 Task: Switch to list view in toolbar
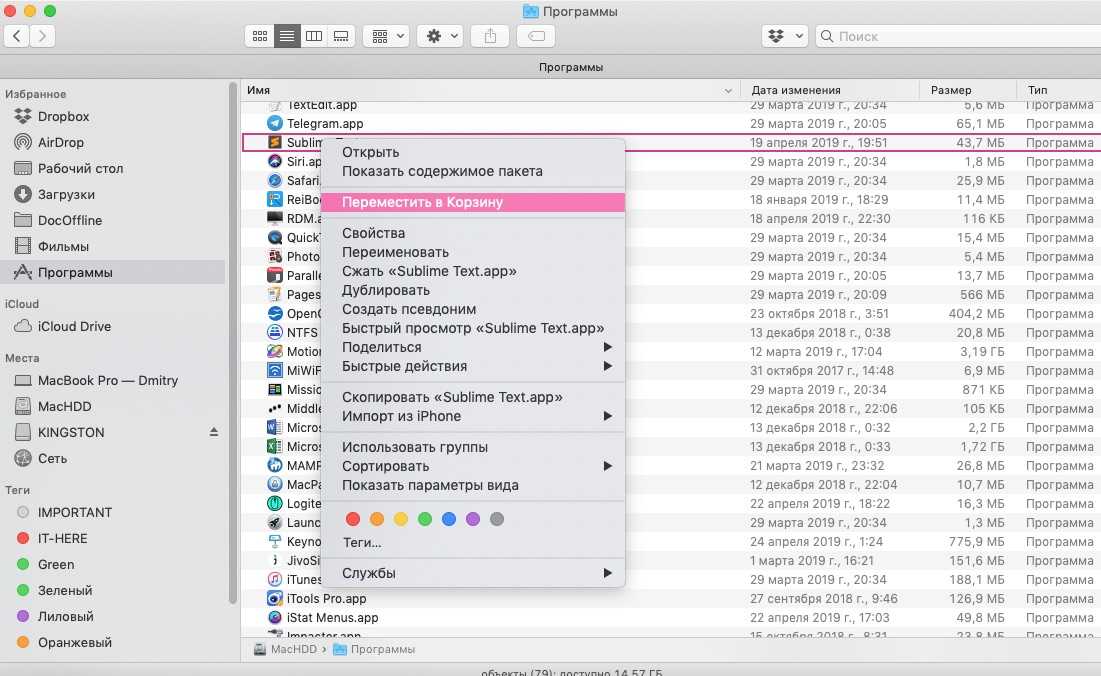click(287, 36)
